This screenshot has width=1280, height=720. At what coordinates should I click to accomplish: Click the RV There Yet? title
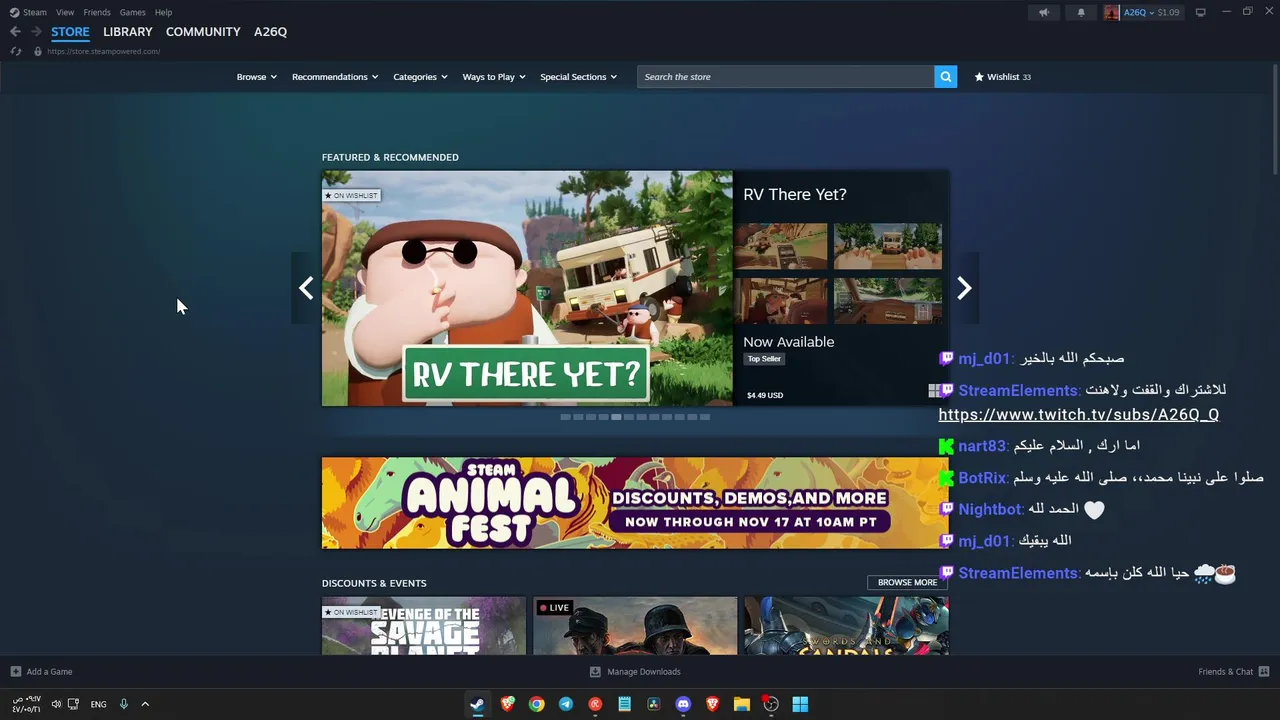pos(794,195)
